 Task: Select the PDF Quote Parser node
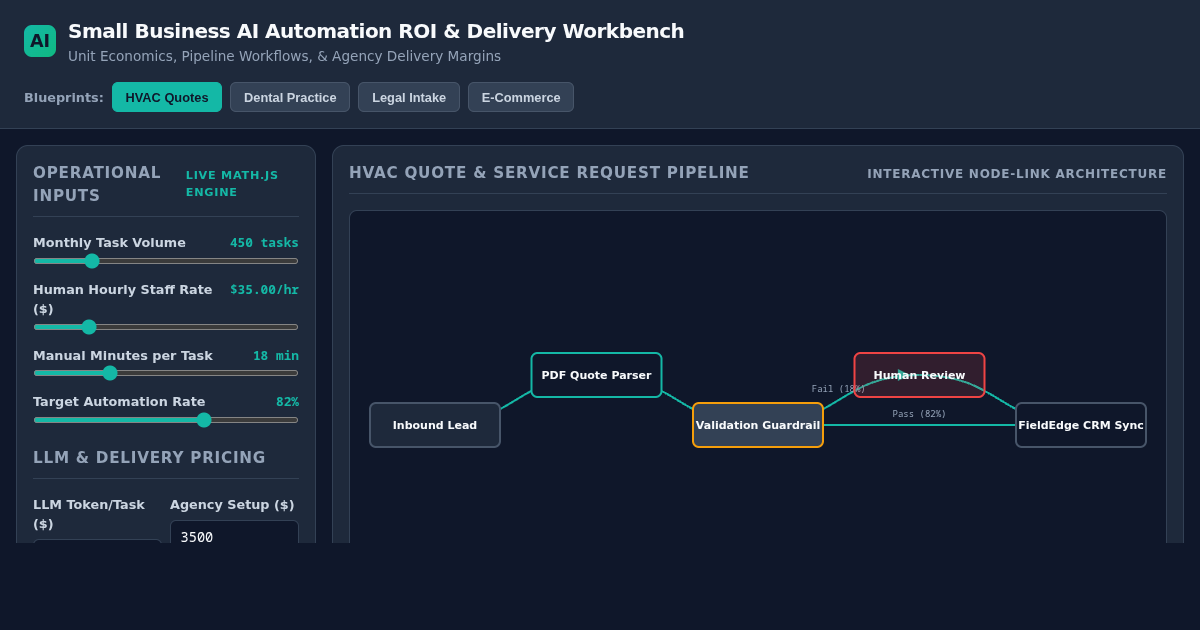pos(596,375)
